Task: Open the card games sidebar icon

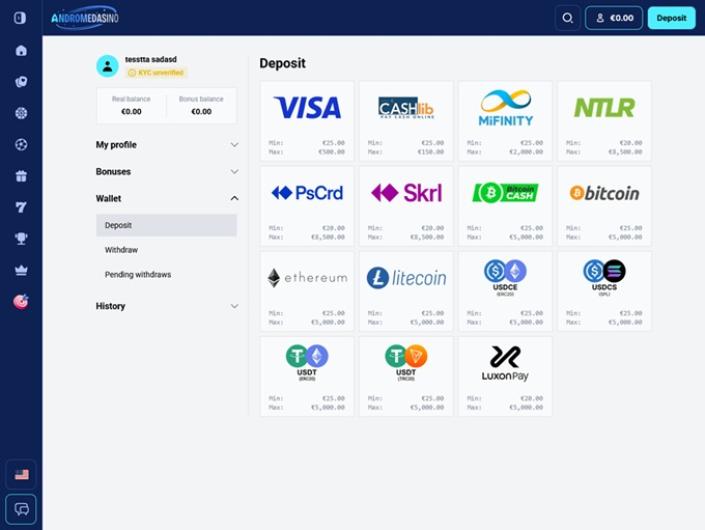Action: pos(21,82)
